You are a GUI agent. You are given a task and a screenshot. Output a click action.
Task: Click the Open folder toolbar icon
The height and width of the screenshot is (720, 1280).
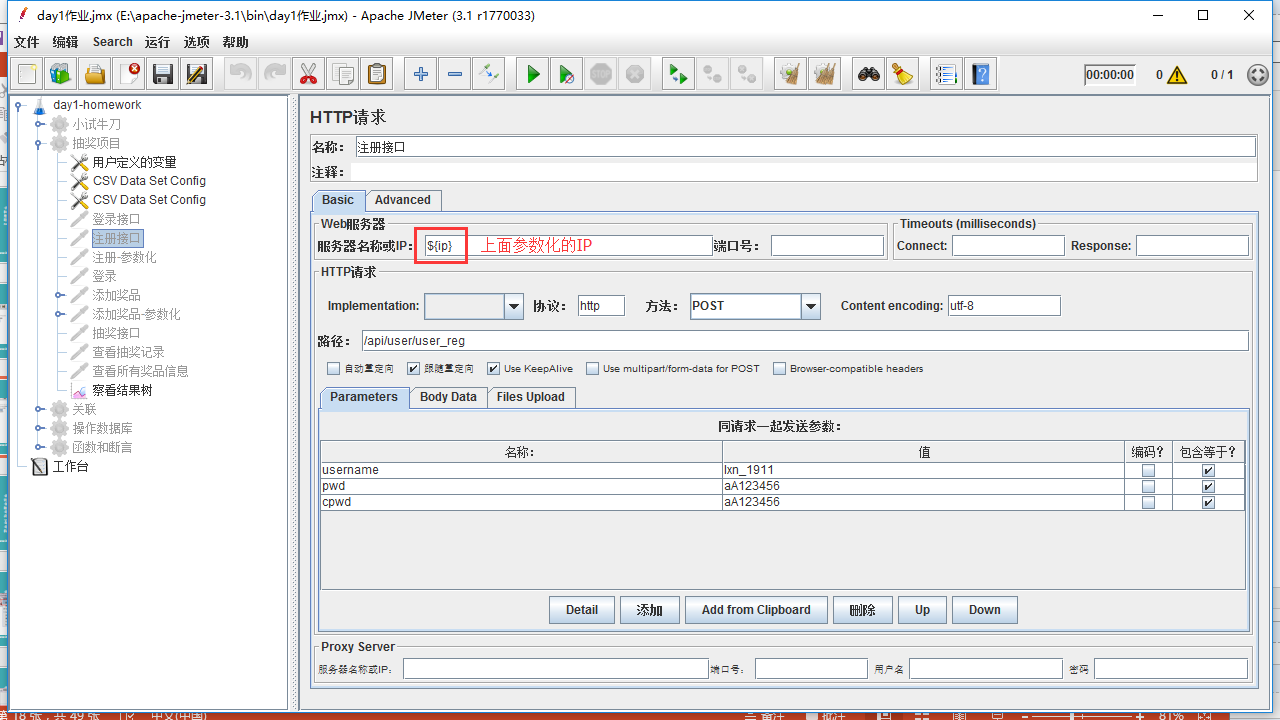[95, 74]
